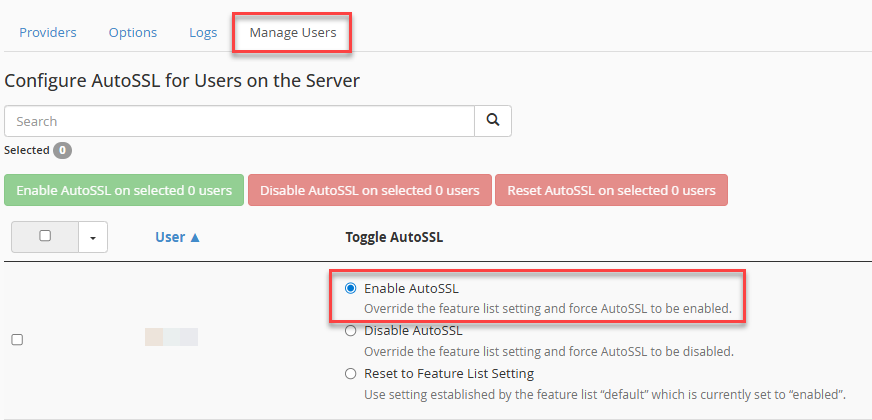Choose Reset to Feature List Setting radio
Viewport: 872px width, 420px height.
[x=350, y=373]
